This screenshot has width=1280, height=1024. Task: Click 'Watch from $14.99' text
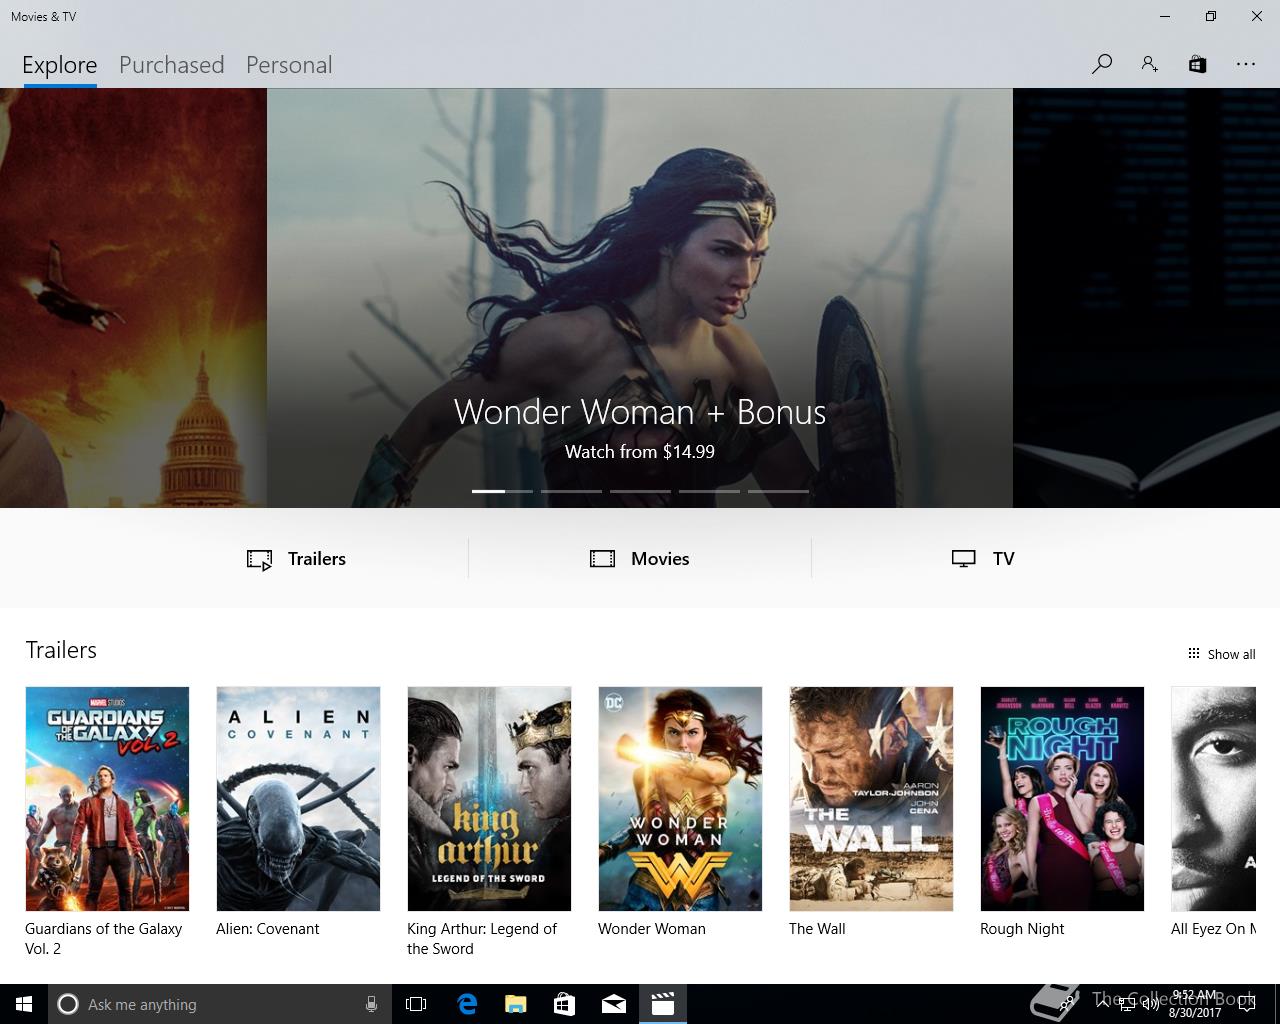[x=640, y=452]
